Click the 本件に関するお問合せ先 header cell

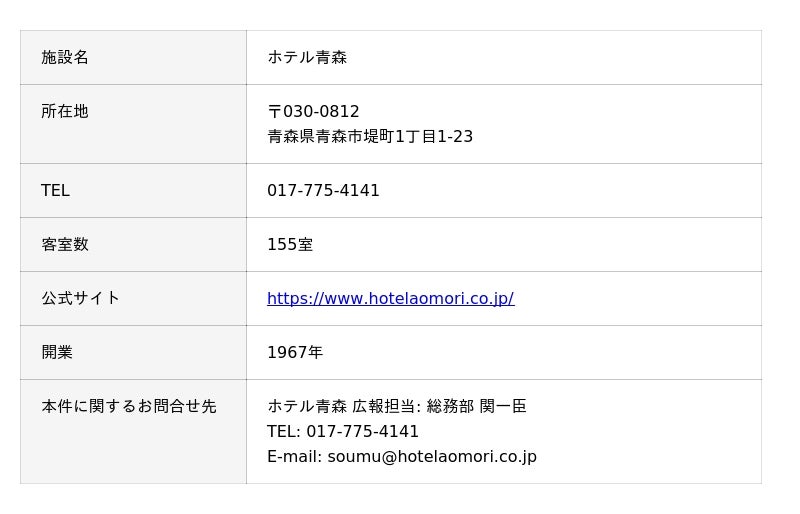pyautogui.click(x=129, y=406)
